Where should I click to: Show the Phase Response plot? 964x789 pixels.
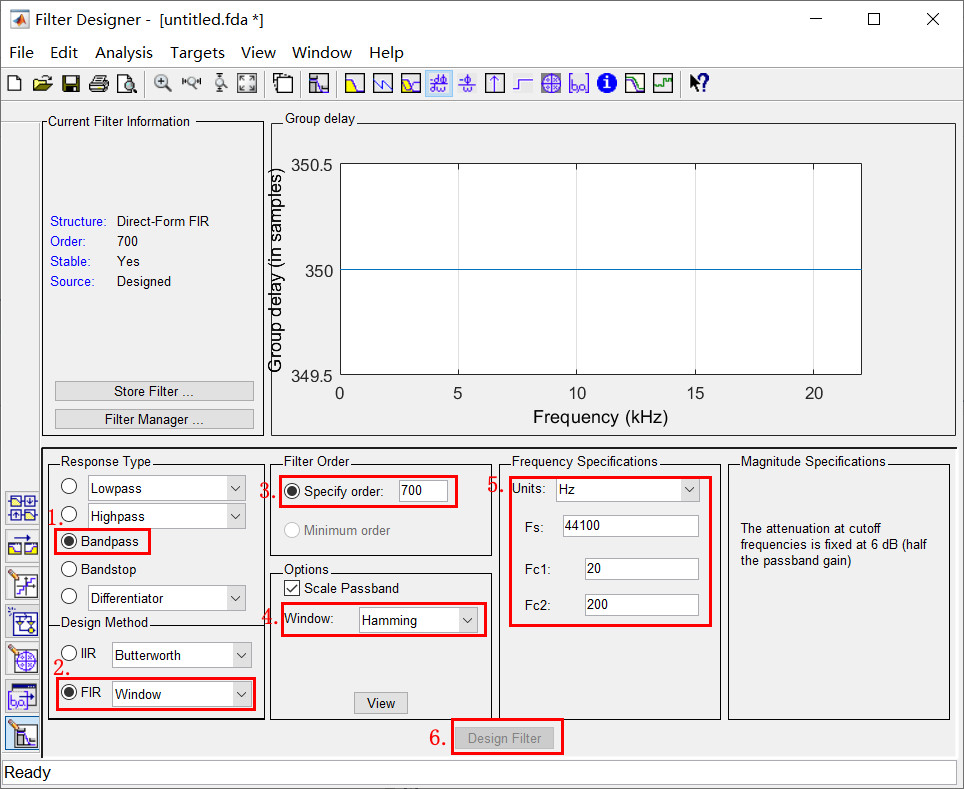pos(383,83)
